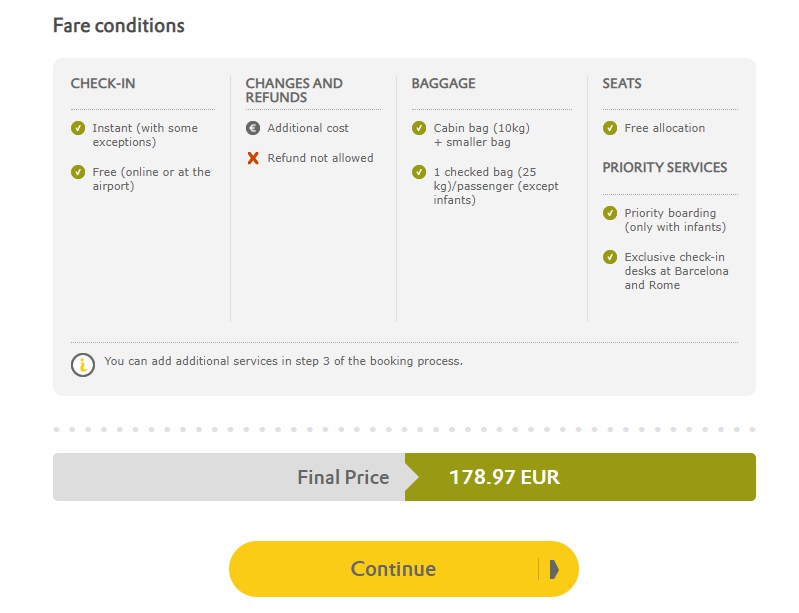This screenshot has width=799, height=613.
Task: Click the Refund not allowed text
Action: [321, 158]
